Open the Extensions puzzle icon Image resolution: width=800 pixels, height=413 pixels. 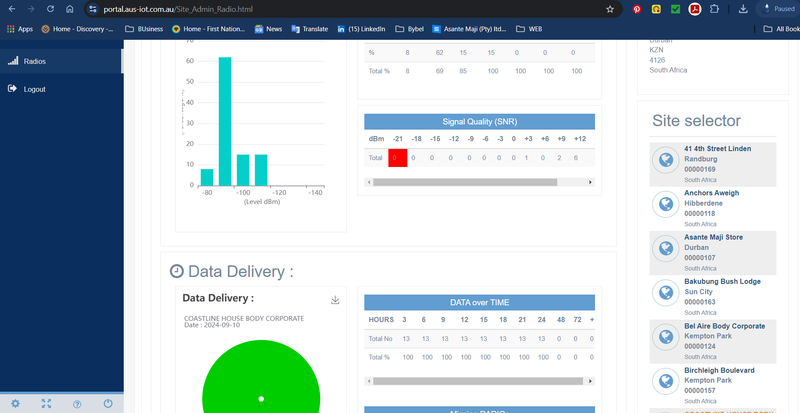pyautogui.click(x=714, y=9)
